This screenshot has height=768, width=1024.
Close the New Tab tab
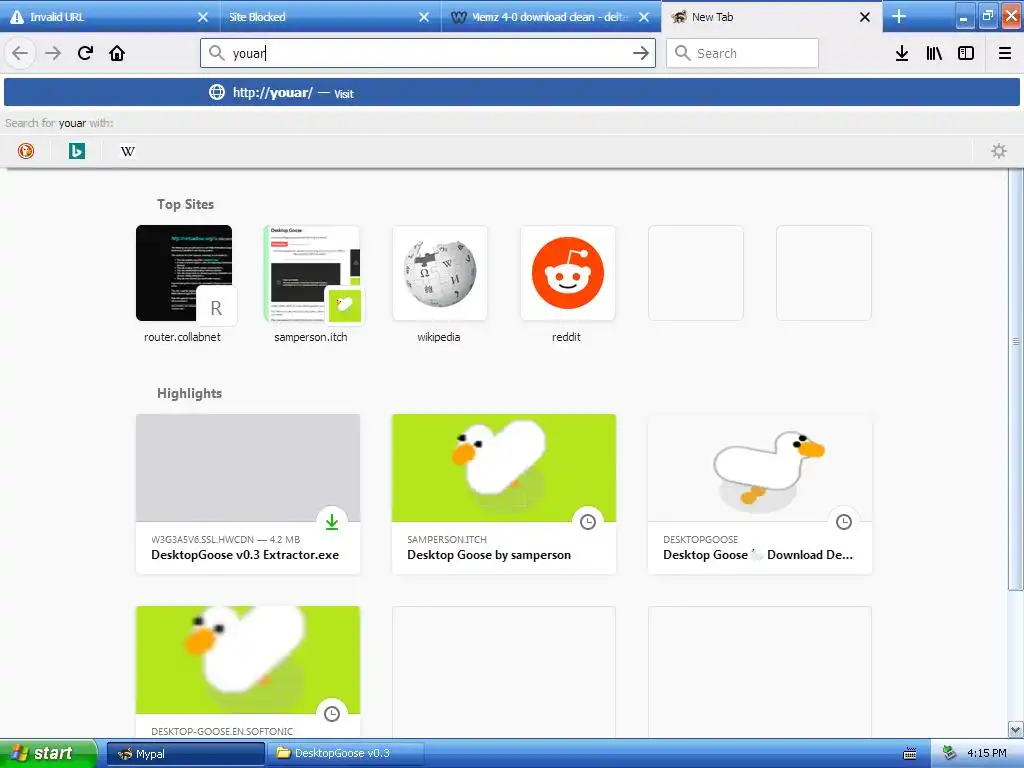coord(865,17)
